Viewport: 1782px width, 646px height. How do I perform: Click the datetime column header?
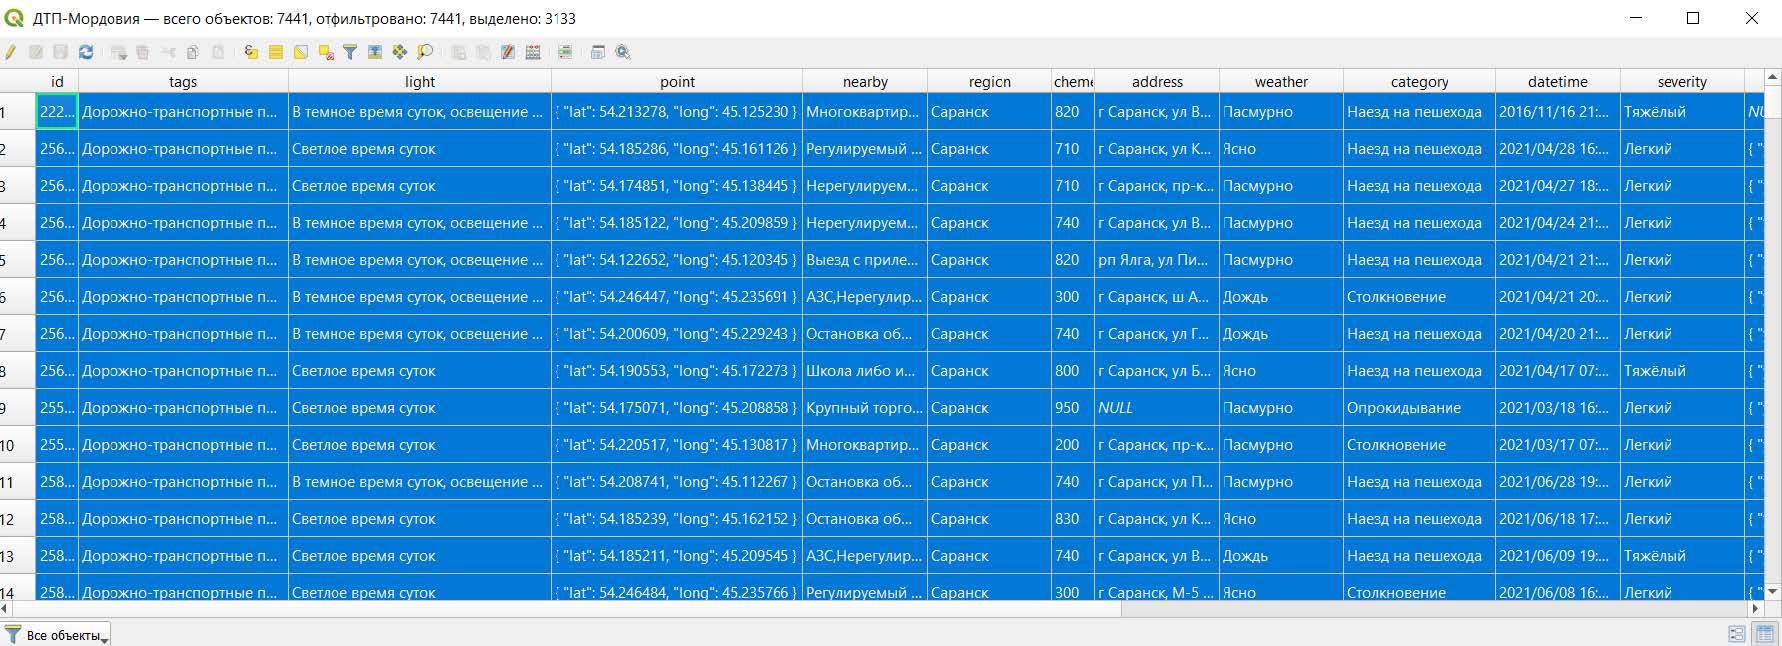[x=1556, y=82]
